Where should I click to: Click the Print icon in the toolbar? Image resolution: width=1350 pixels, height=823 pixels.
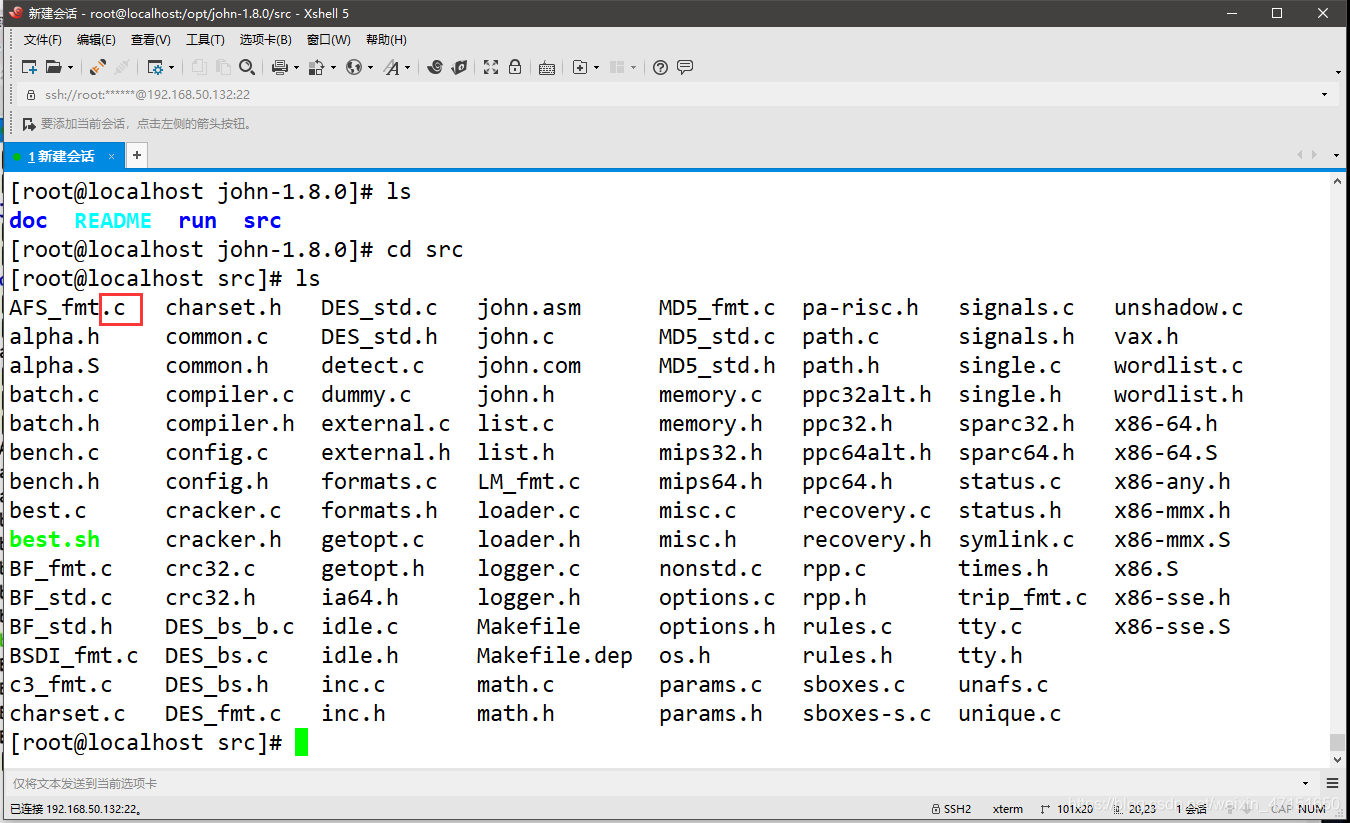coord(279,67)
